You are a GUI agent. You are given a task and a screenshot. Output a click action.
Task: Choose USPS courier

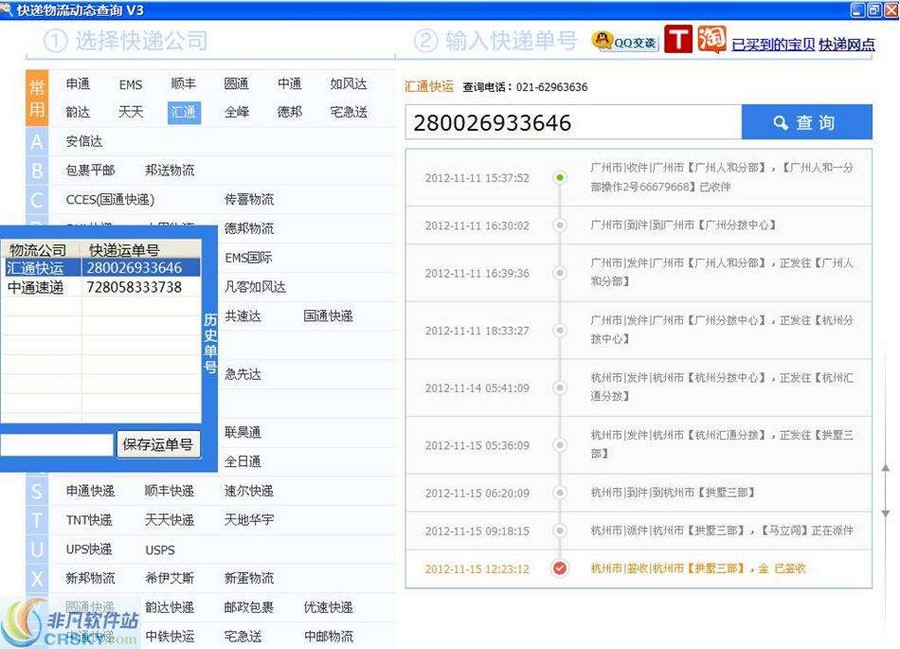pos(160,550)
